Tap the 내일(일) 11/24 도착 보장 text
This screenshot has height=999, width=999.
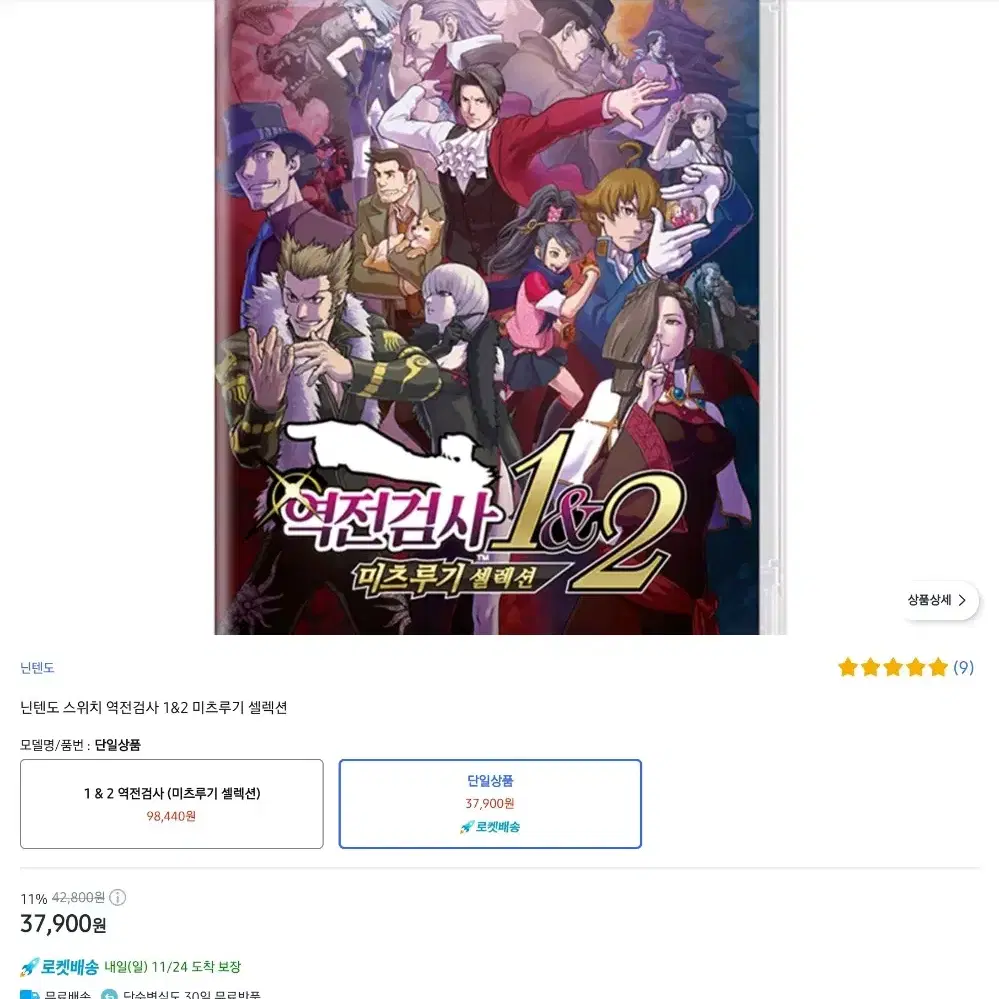(173, 967)
